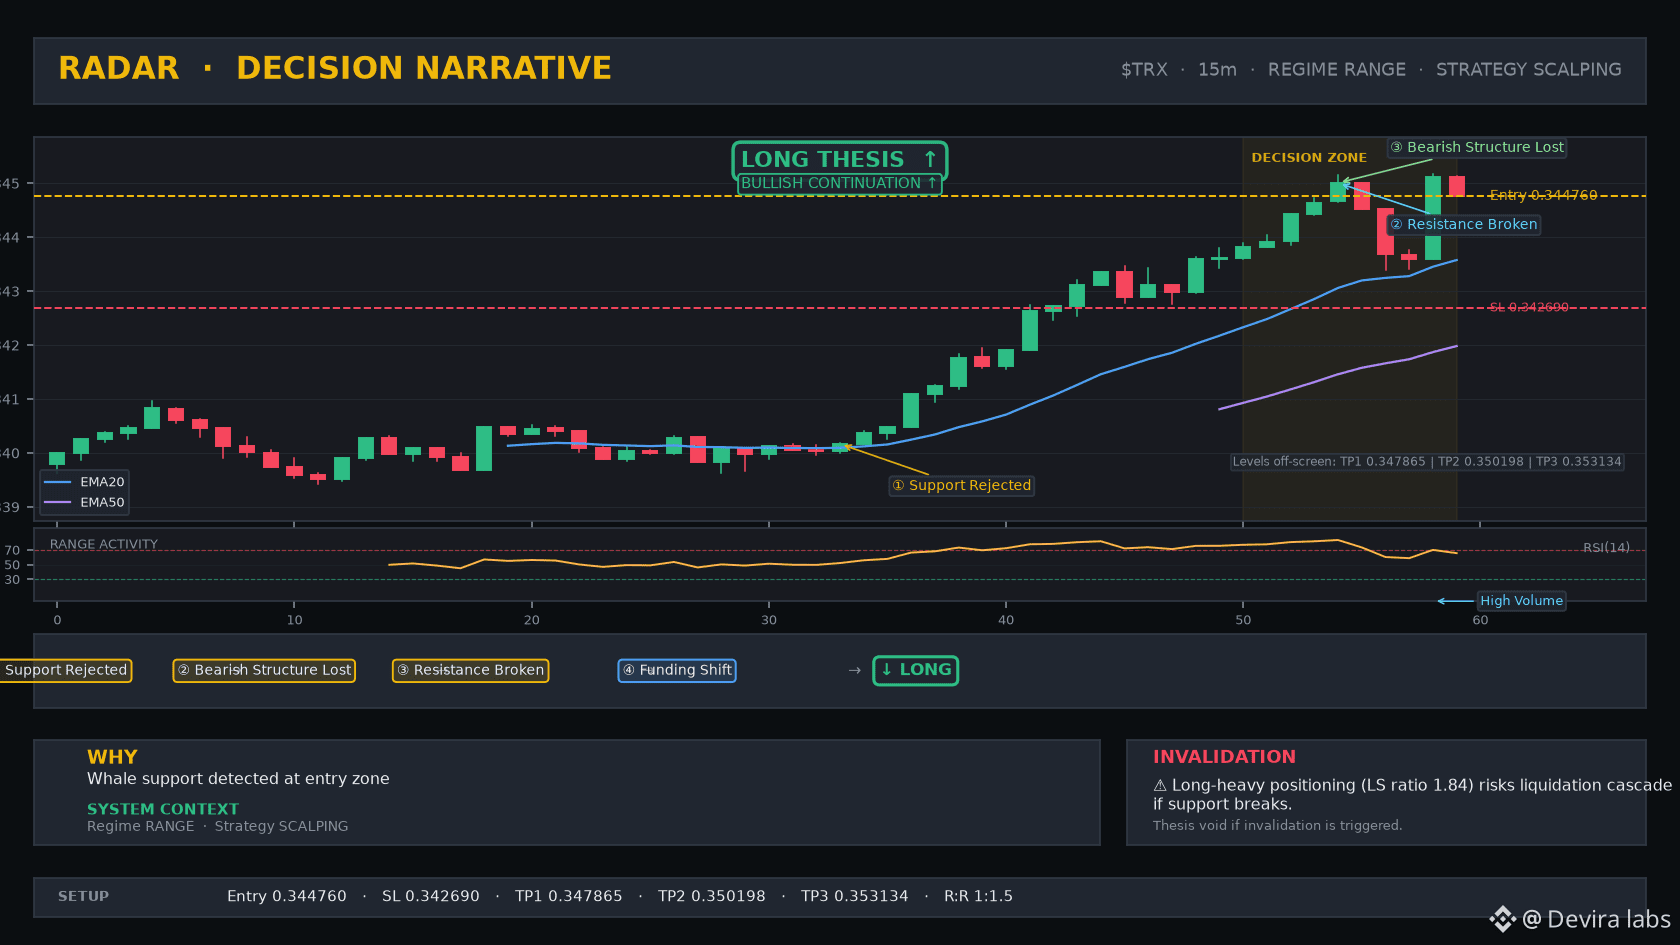This screenshot has width=1680, height=945.
Task: Click the TP3 0.353134 setup value
Action: [x=855, y=896]
